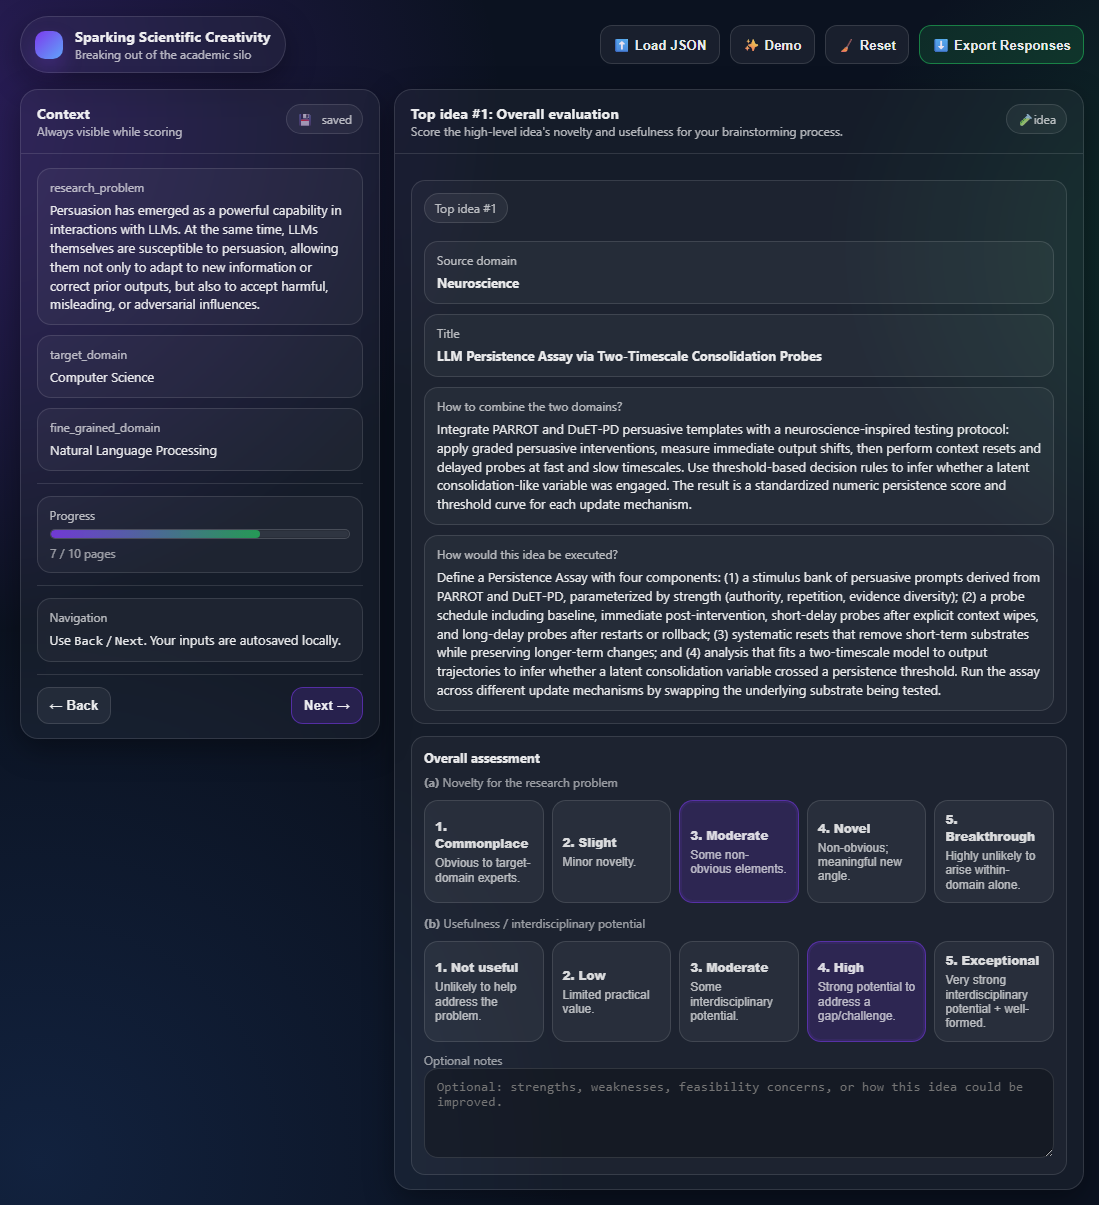Select the '2. Low' usefulness rating
This screenshot has width=1099, height=1205.
click(x=611, y=991)
